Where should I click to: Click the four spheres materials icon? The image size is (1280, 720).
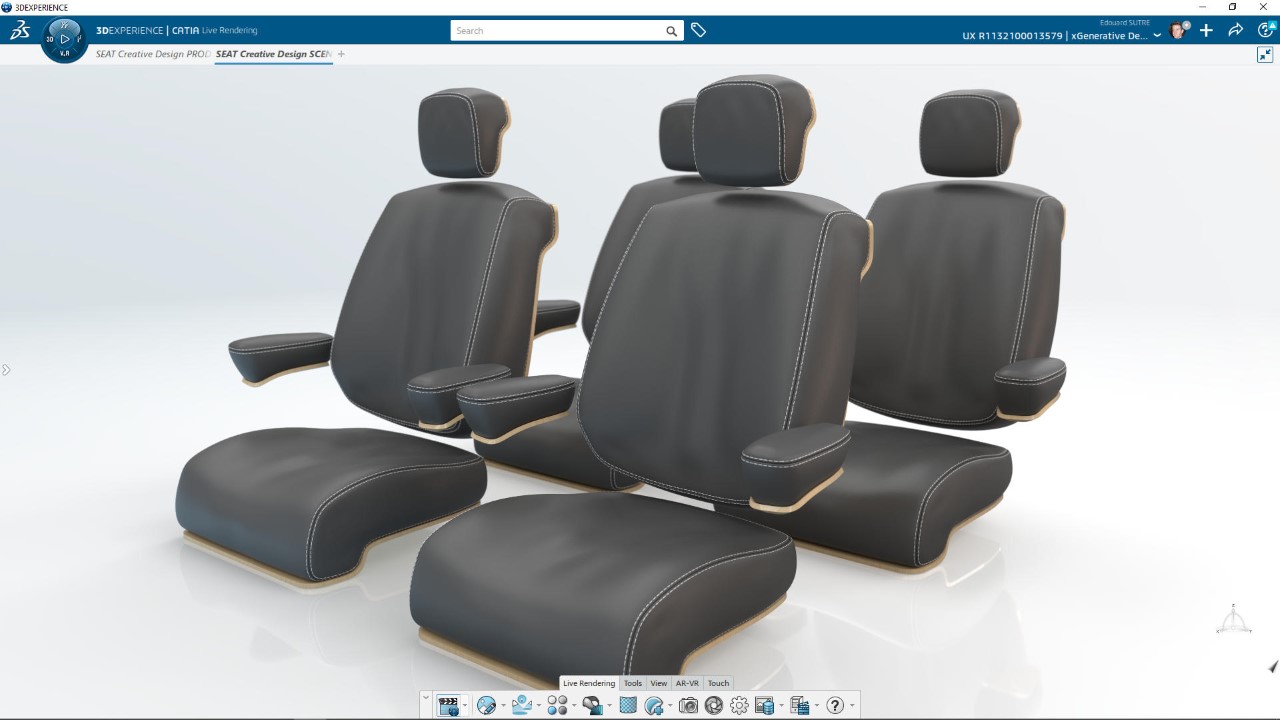coord(556,706)
